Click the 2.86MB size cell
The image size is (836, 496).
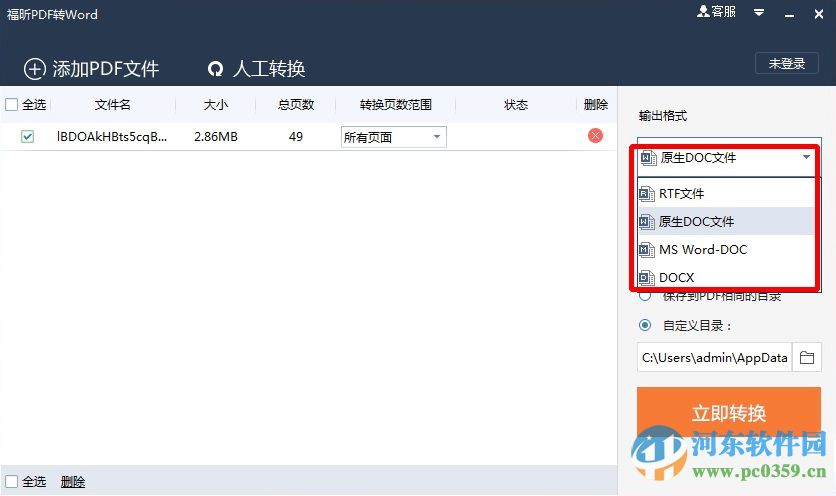[x=216, y=137]
